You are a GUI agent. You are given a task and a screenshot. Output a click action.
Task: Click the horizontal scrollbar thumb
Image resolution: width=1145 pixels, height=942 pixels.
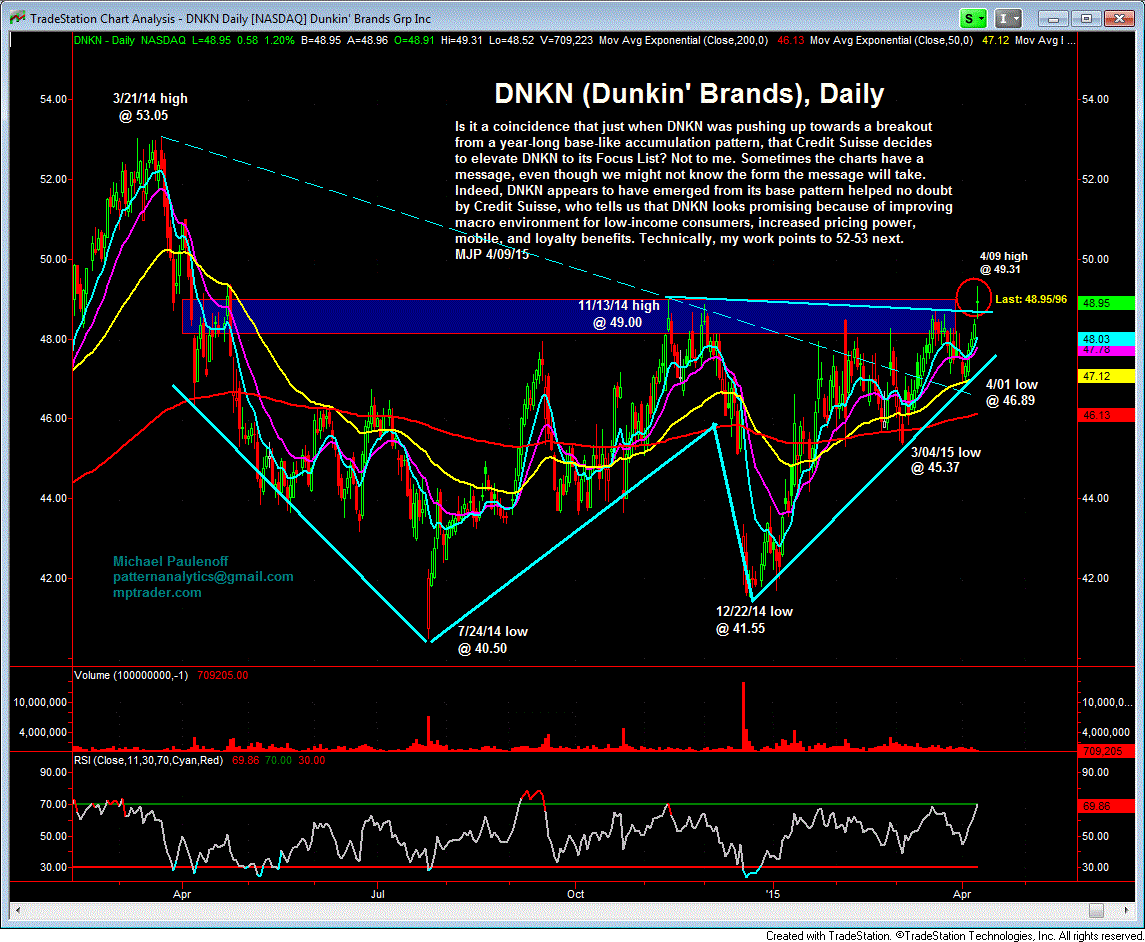point(1096,910)
